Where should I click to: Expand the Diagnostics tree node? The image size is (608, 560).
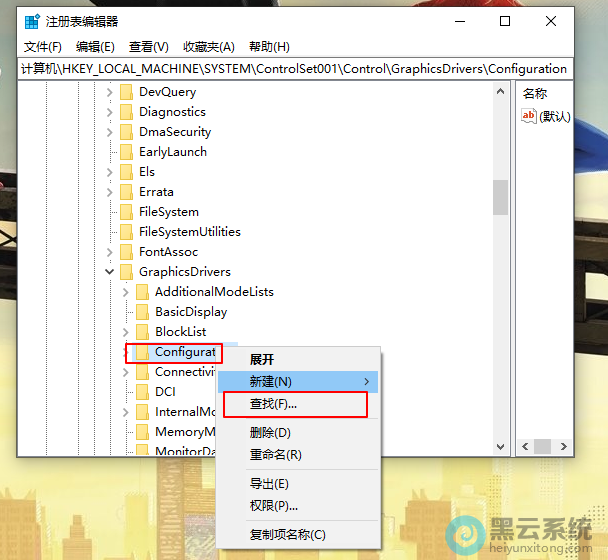pos(110,112)
